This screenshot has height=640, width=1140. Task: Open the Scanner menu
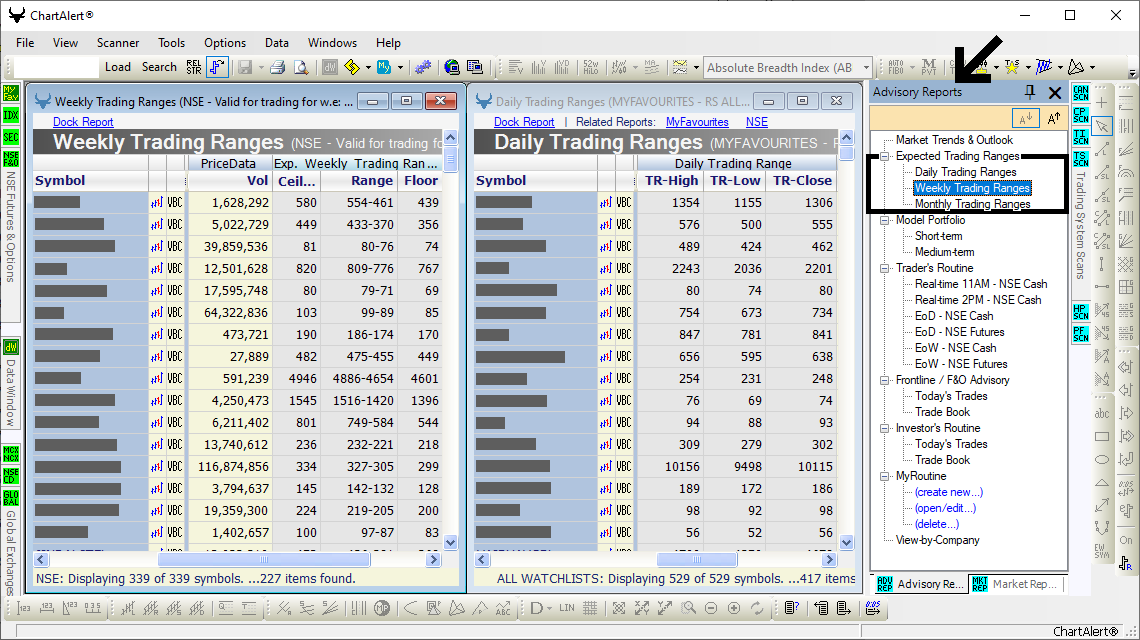pyautogui.click(x=118, y=43)
